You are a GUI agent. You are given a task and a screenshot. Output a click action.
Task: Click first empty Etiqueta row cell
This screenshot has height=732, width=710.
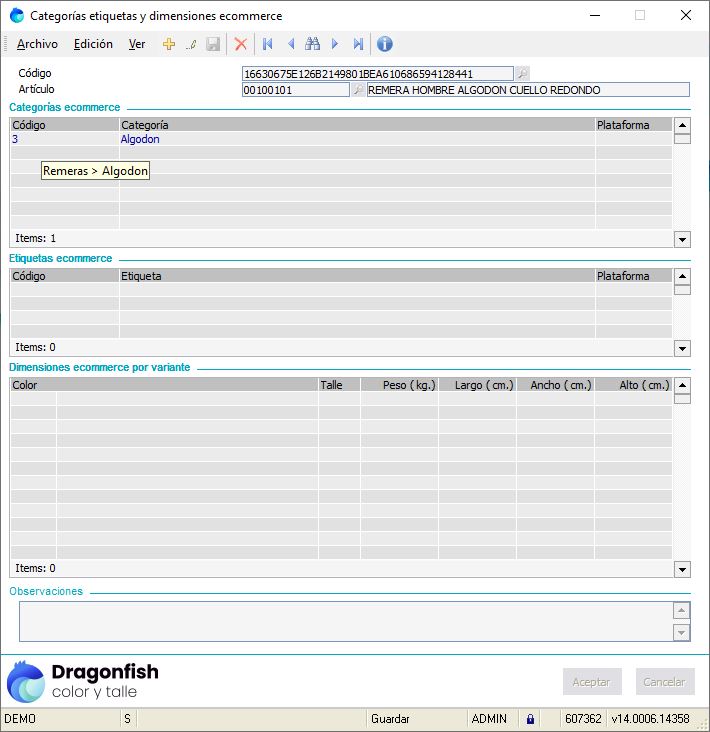pos(357,290)
